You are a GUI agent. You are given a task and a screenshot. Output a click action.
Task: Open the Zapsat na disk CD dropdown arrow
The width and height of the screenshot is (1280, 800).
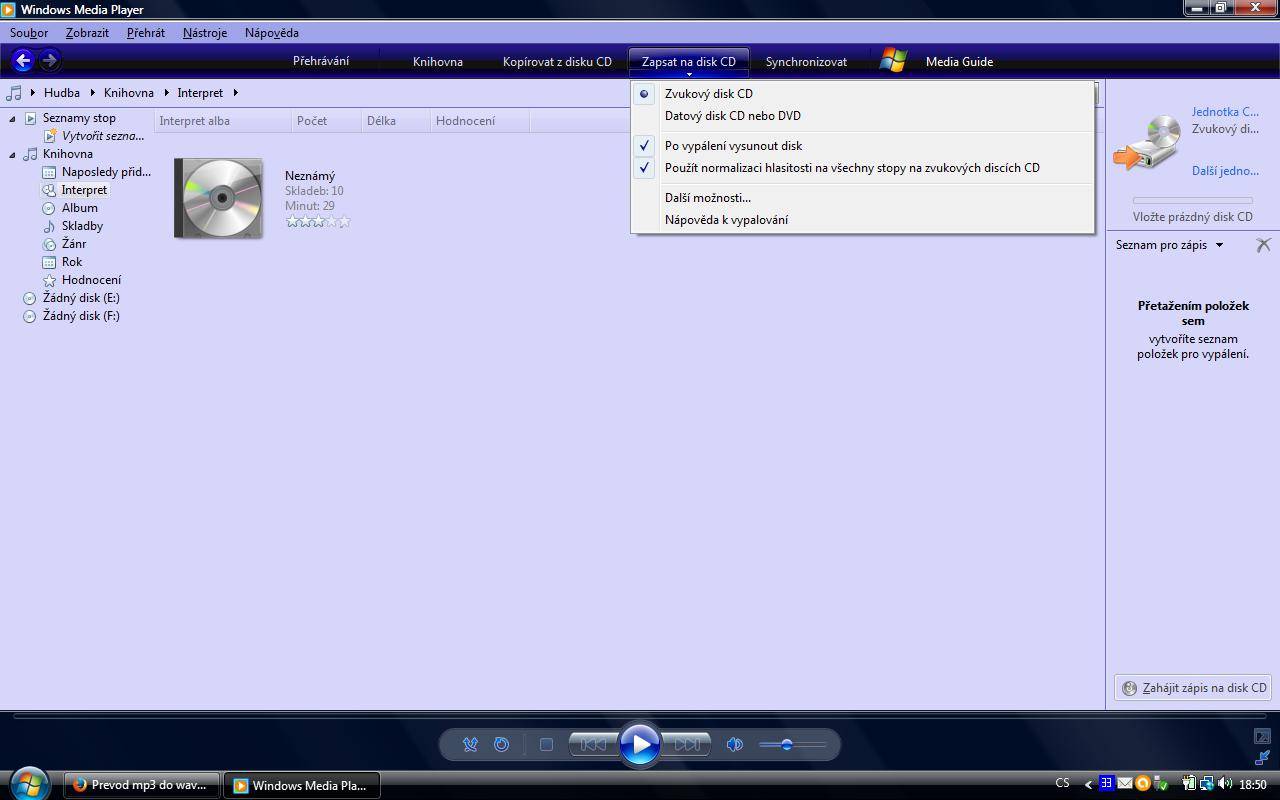(x=689, y=74)
